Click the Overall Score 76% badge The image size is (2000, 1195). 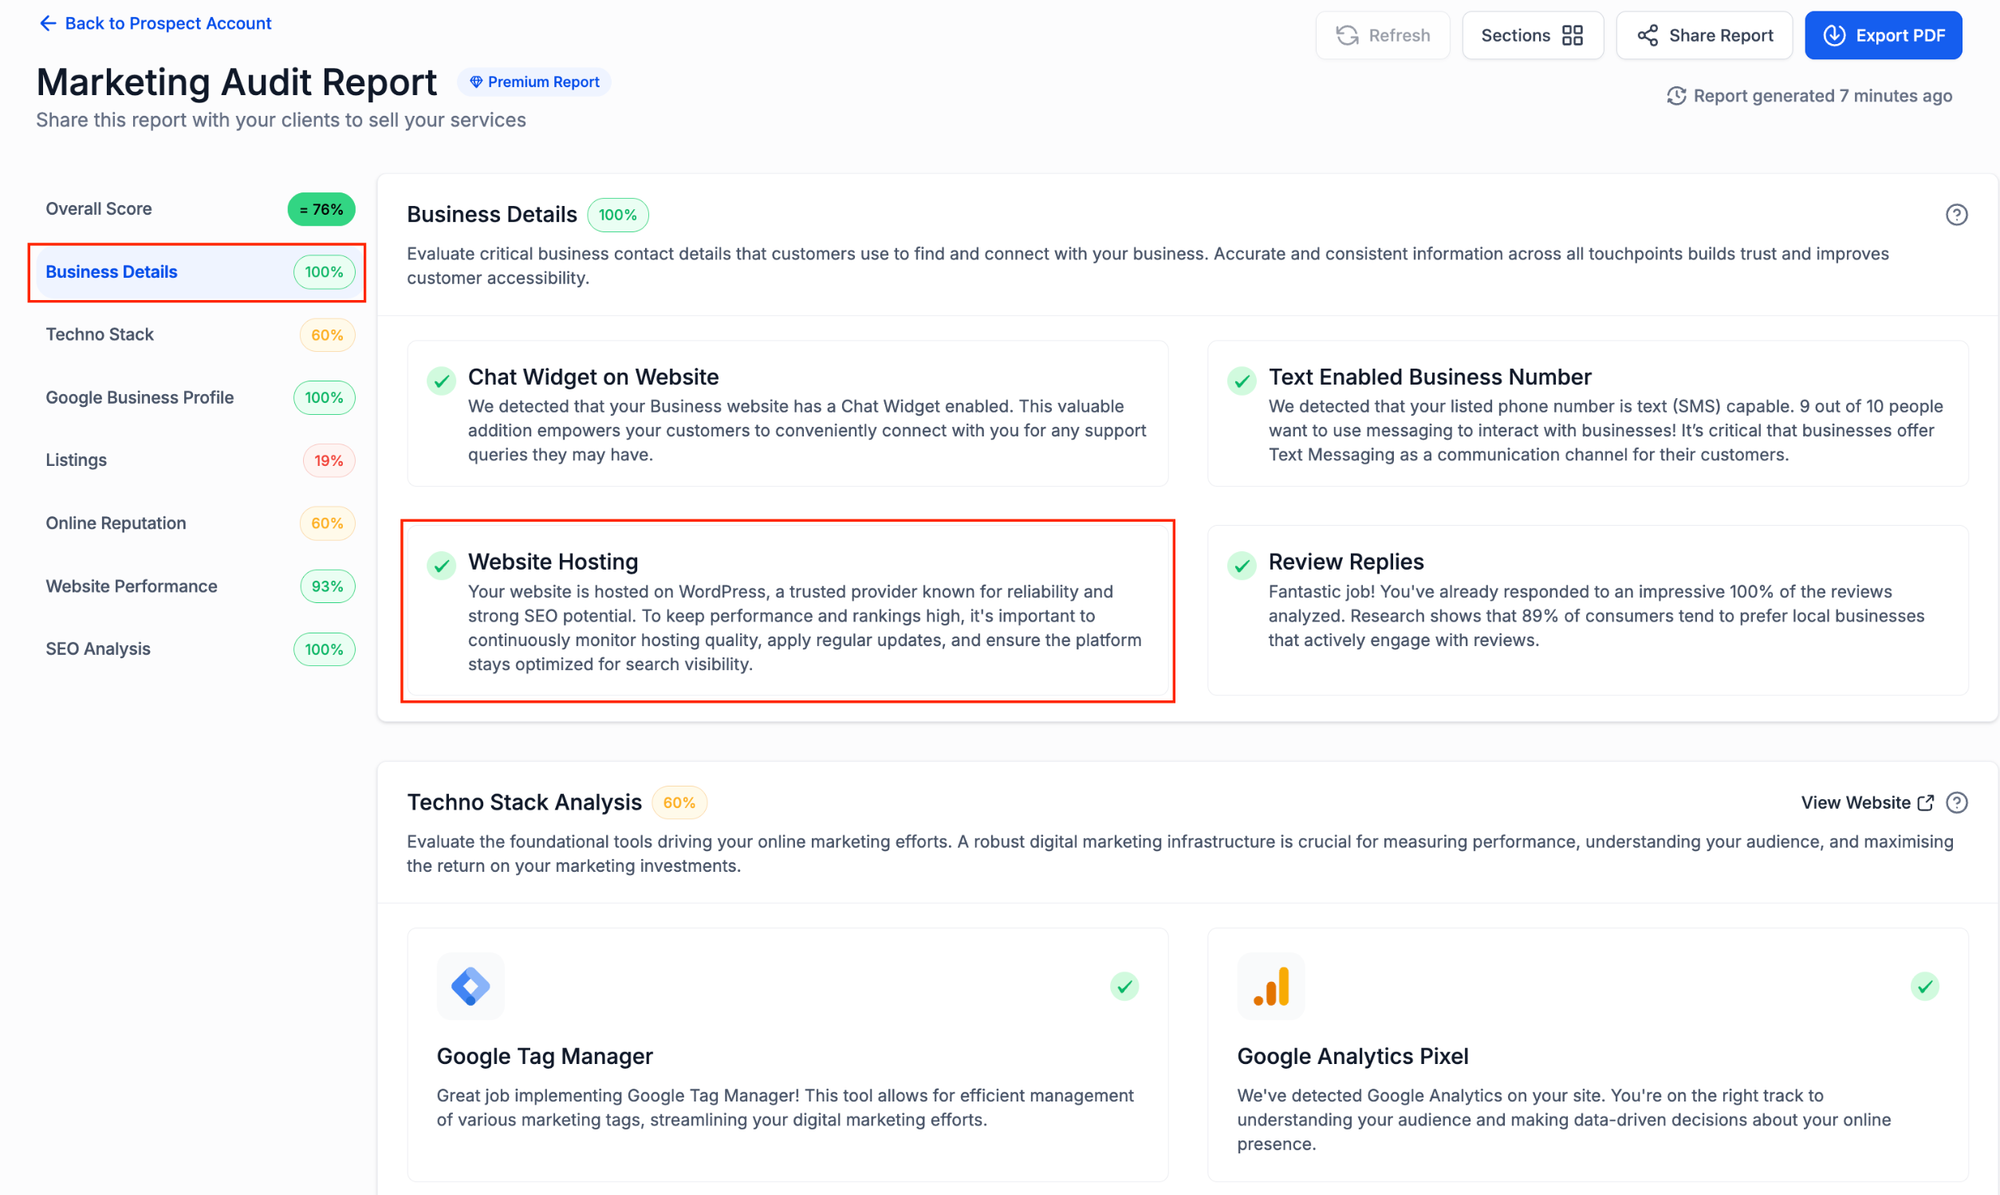tap(321, 209)
